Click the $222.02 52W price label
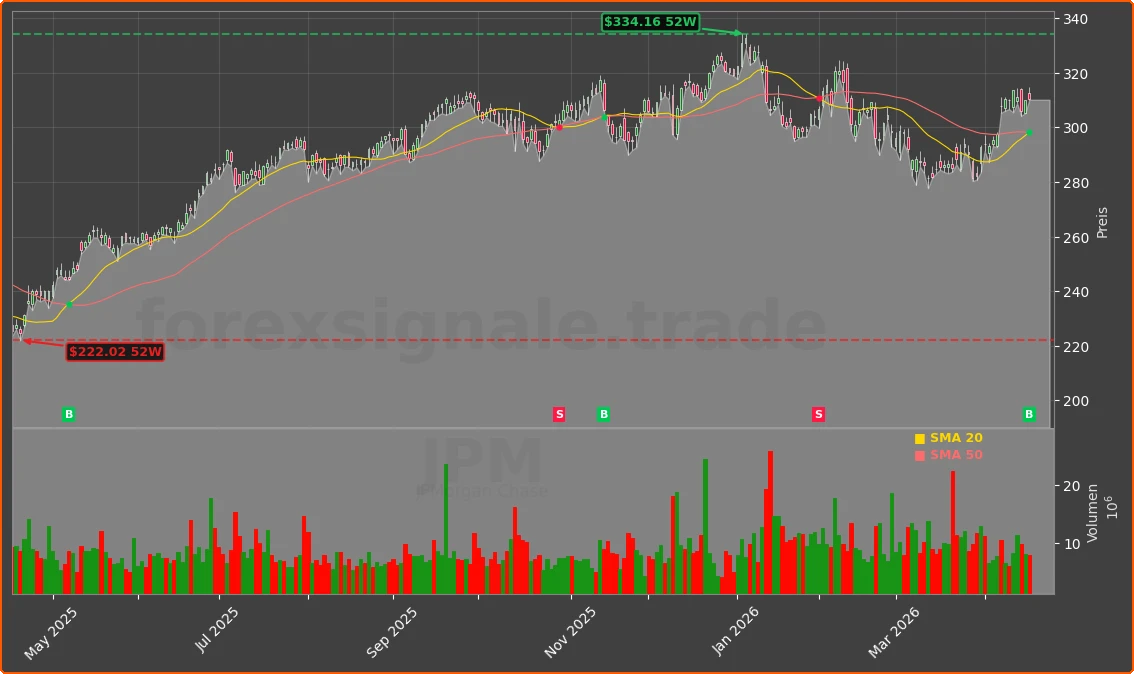Viewport: 1134px width, 674px height. click(x=115, y=351)
